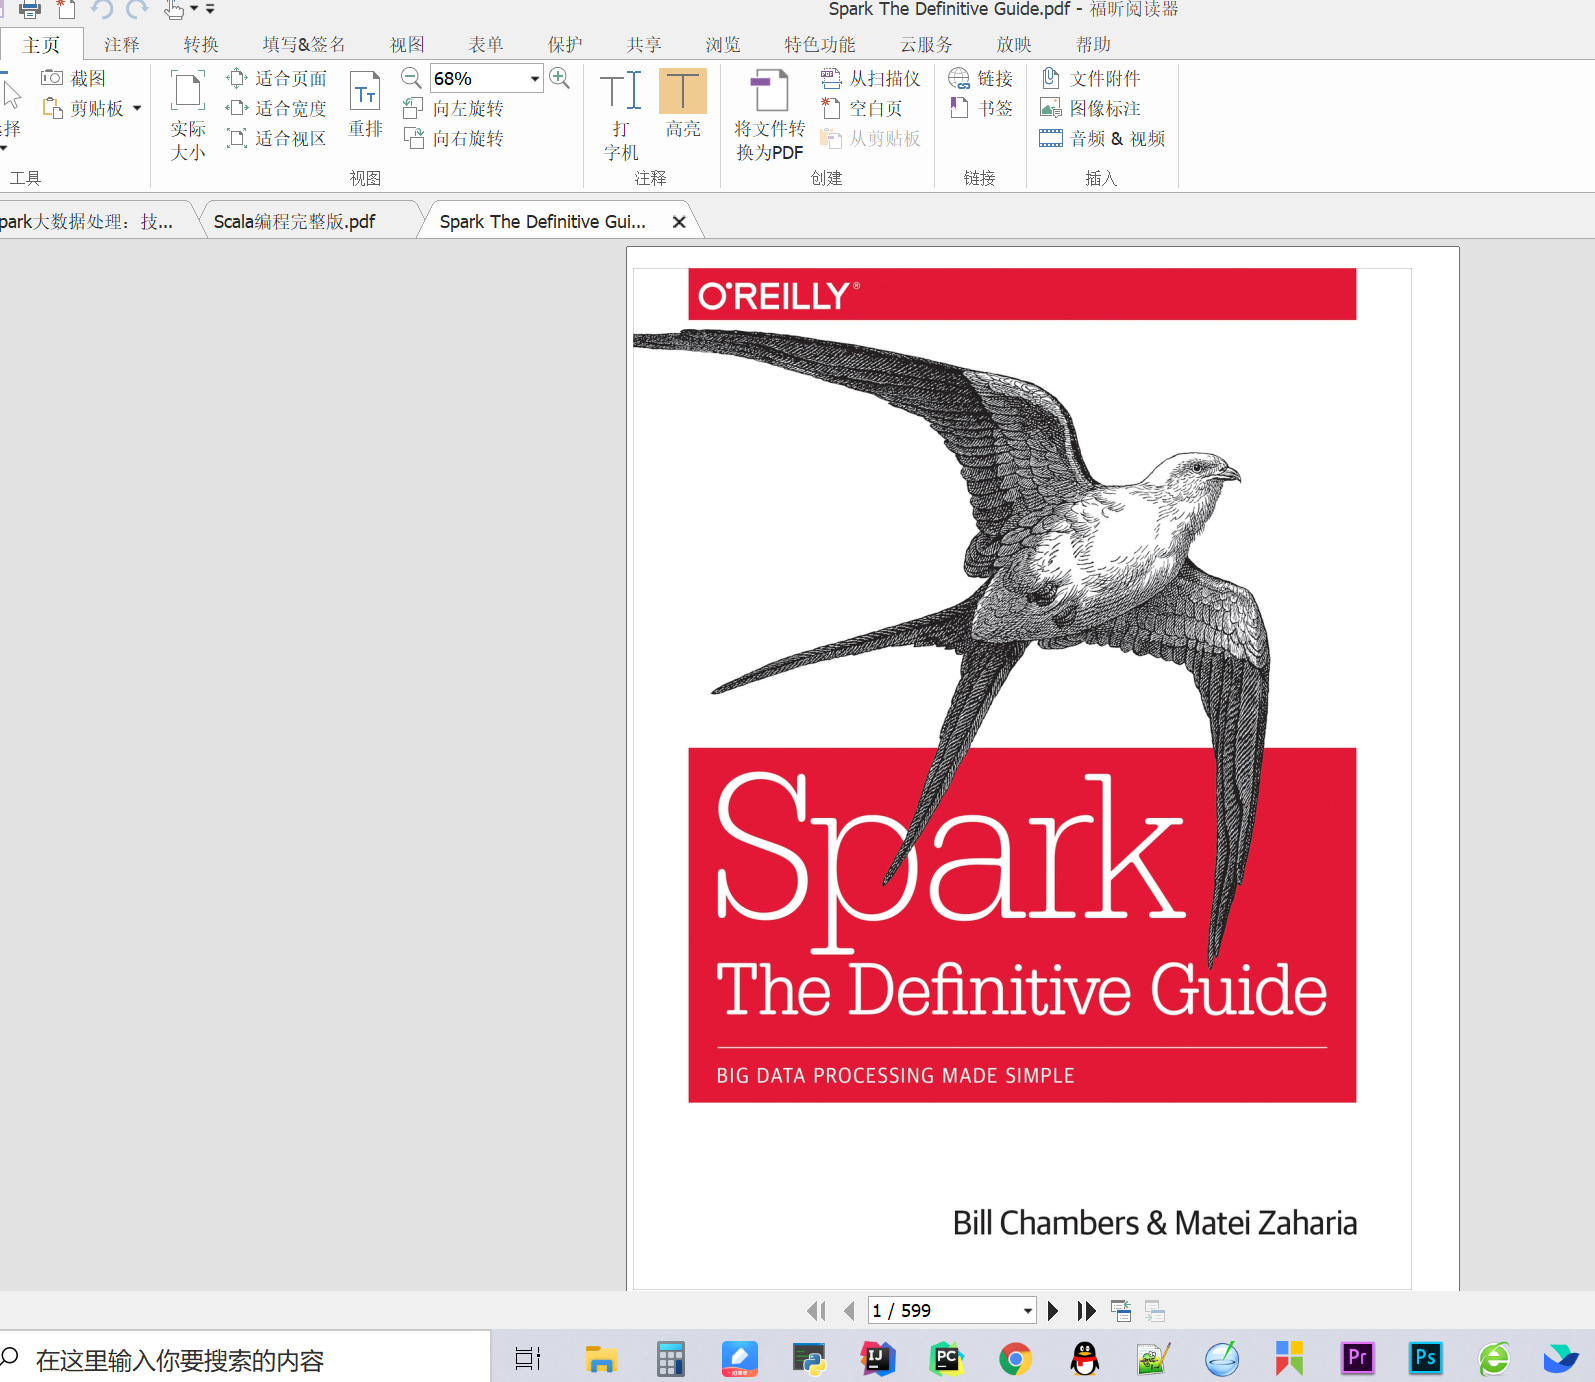This screenshot has height=1382, width=1595.
Task: Set view to 实际大小 actual size
Action: click(187, 115)
